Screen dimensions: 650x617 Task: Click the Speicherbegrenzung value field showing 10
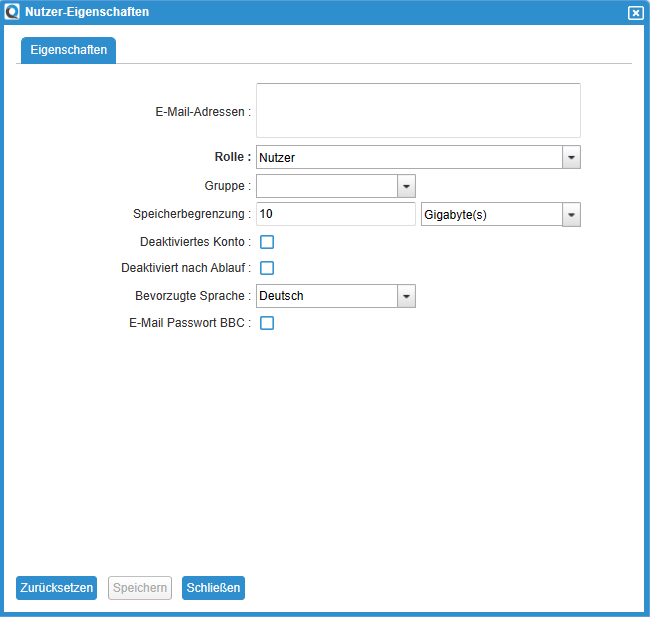tap(336, 214)
